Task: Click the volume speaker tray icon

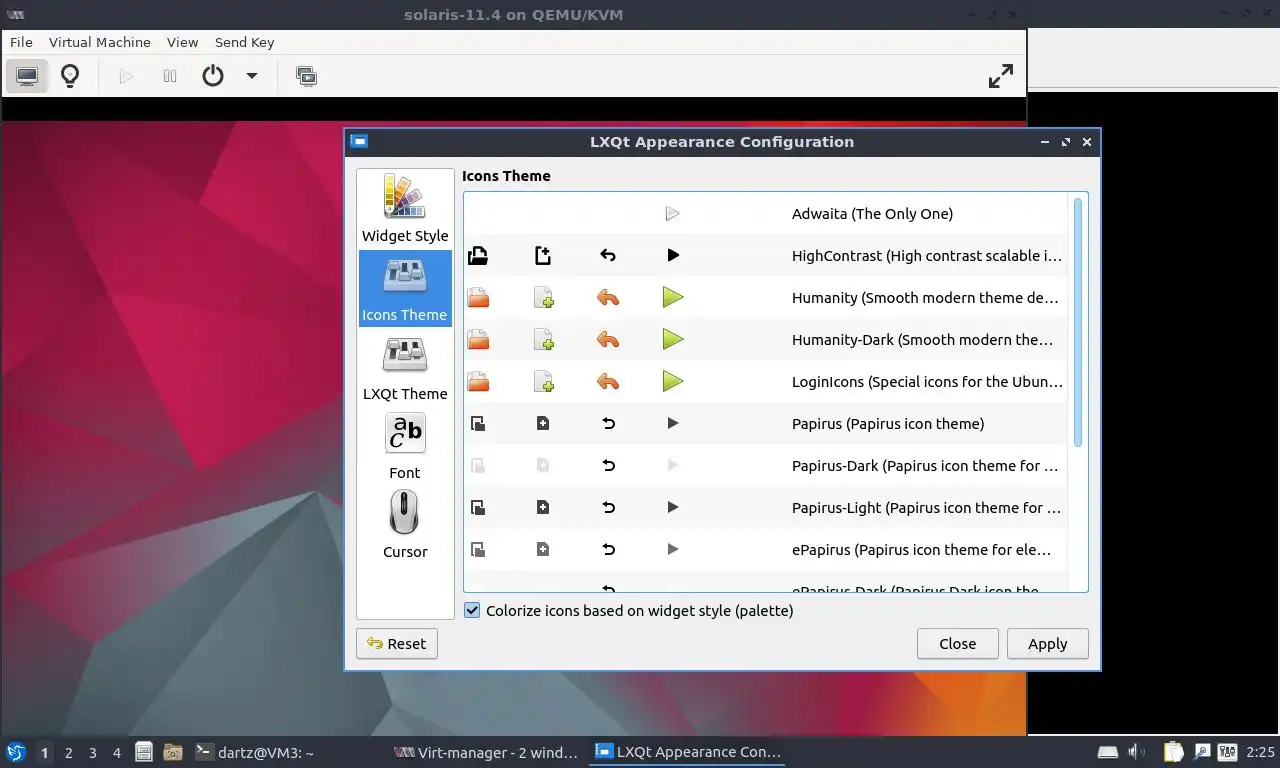Action: (1137, 752)
